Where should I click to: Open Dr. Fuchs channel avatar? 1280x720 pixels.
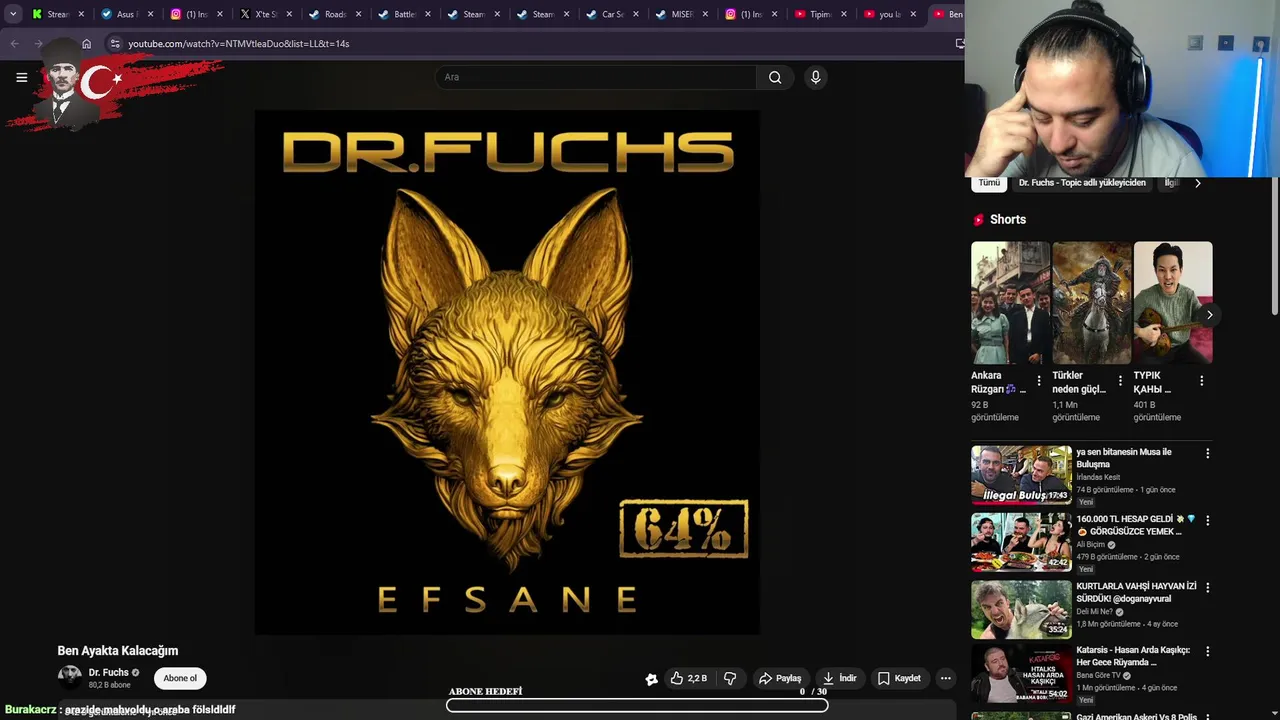coord(69,677)
